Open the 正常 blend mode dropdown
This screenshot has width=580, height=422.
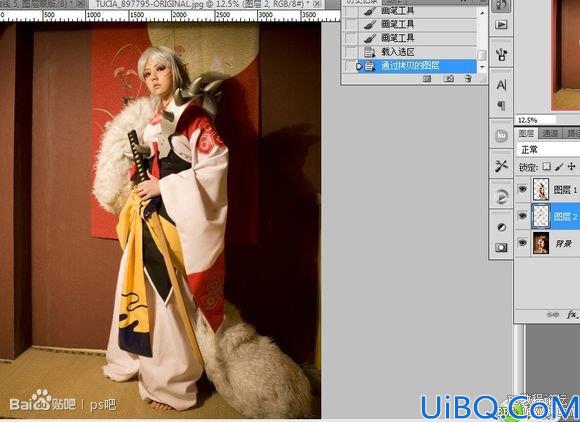pos(548,150)
